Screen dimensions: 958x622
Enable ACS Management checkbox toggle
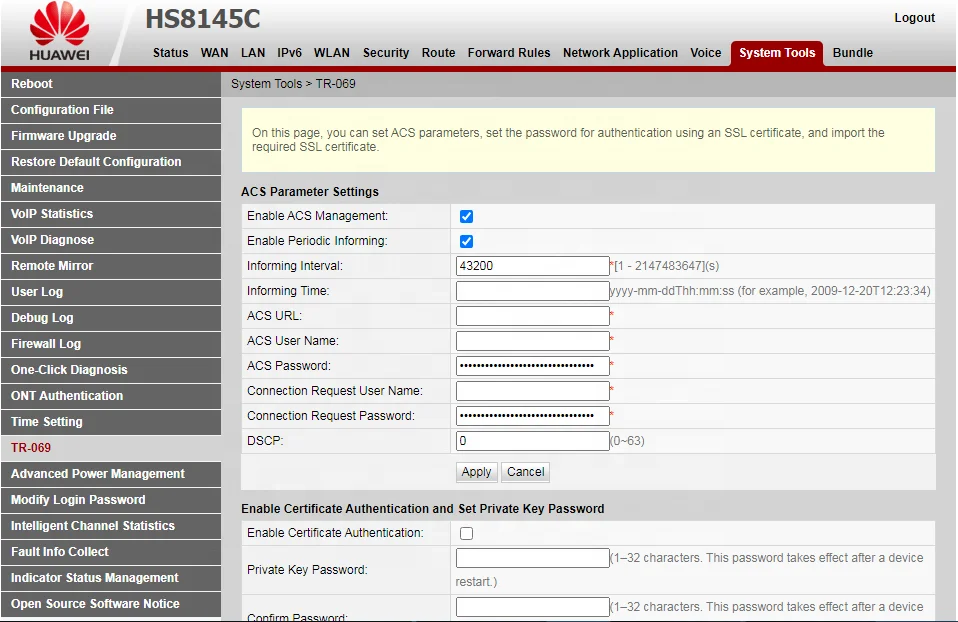pyautogui.click(x=465, y=215)
